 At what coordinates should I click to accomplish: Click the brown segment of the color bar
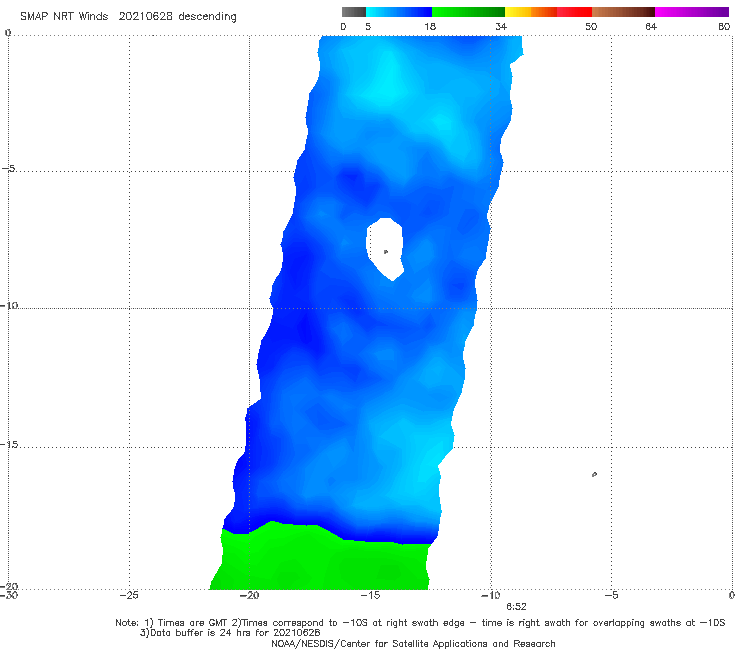coord(623,12)
